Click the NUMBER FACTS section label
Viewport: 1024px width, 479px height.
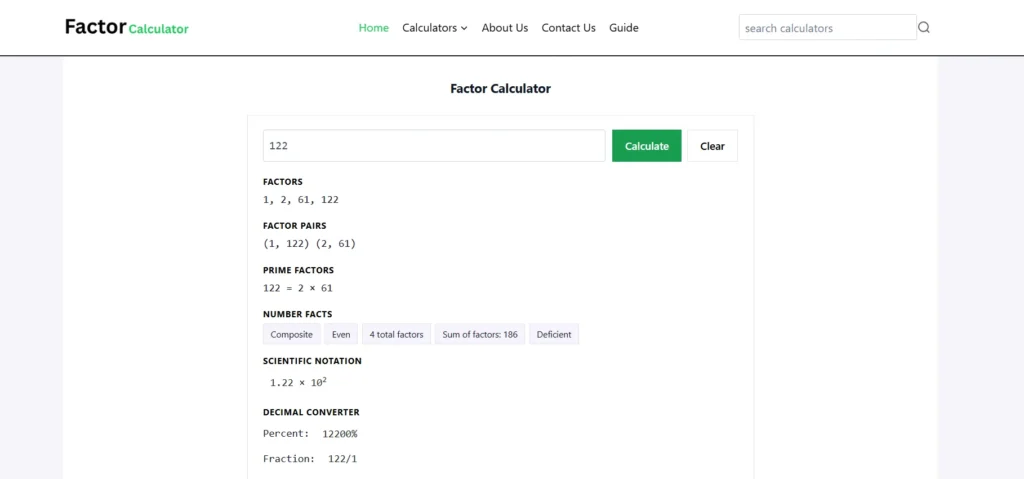tap(298, 314)
